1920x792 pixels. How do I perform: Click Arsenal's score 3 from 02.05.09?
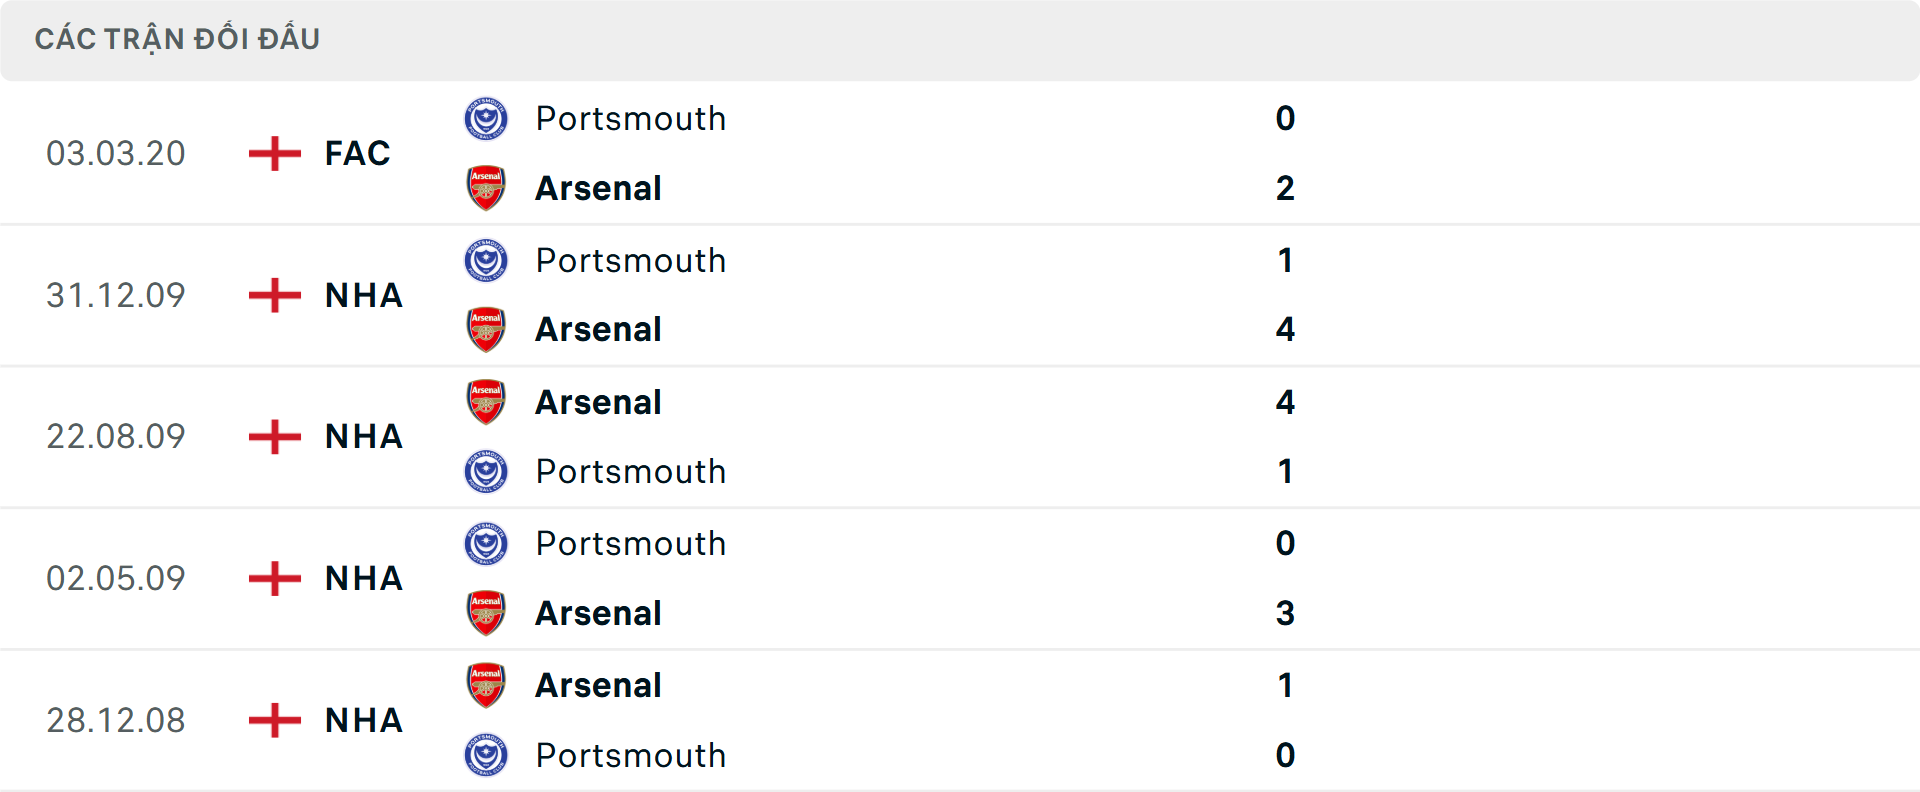[1287, 613]
